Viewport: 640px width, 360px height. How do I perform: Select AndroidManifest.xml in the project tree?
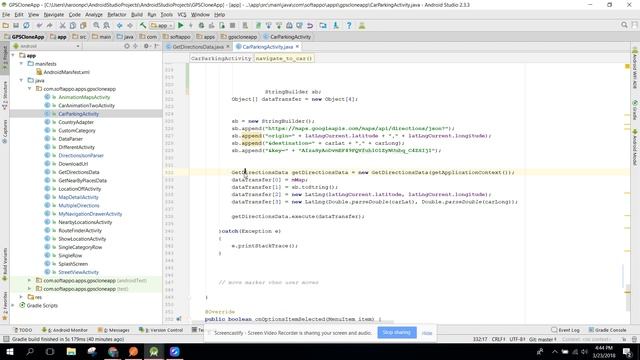[66, 72]
